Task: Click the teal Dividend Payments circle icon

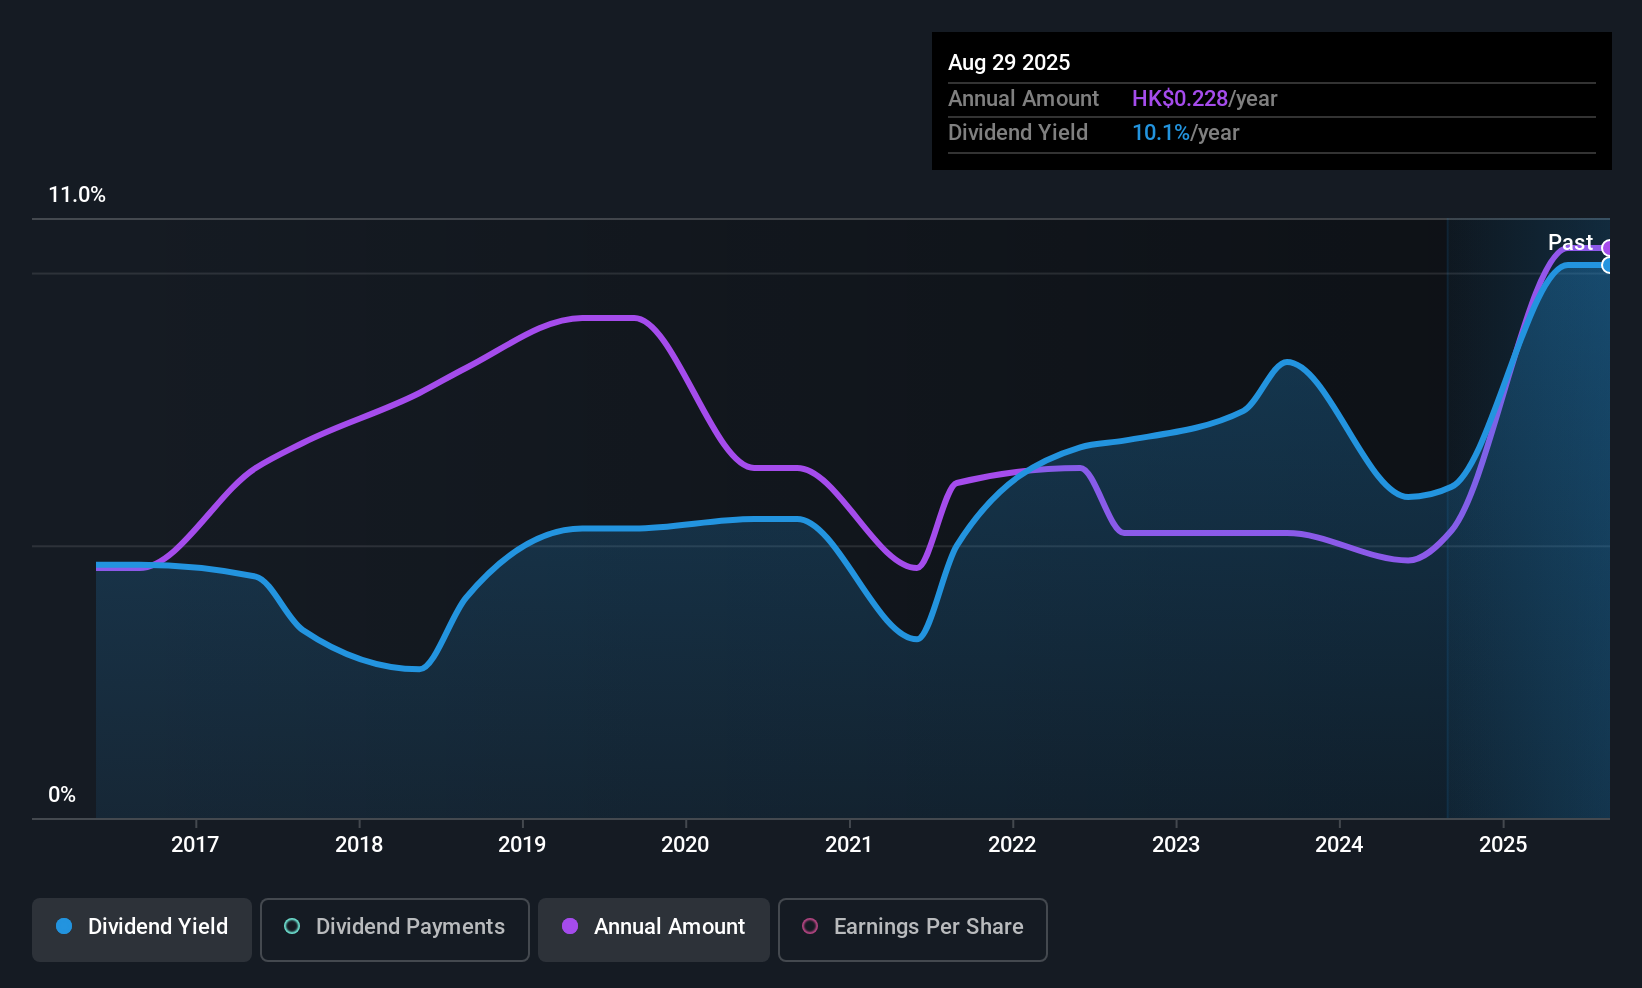Action: click(291, 927)
